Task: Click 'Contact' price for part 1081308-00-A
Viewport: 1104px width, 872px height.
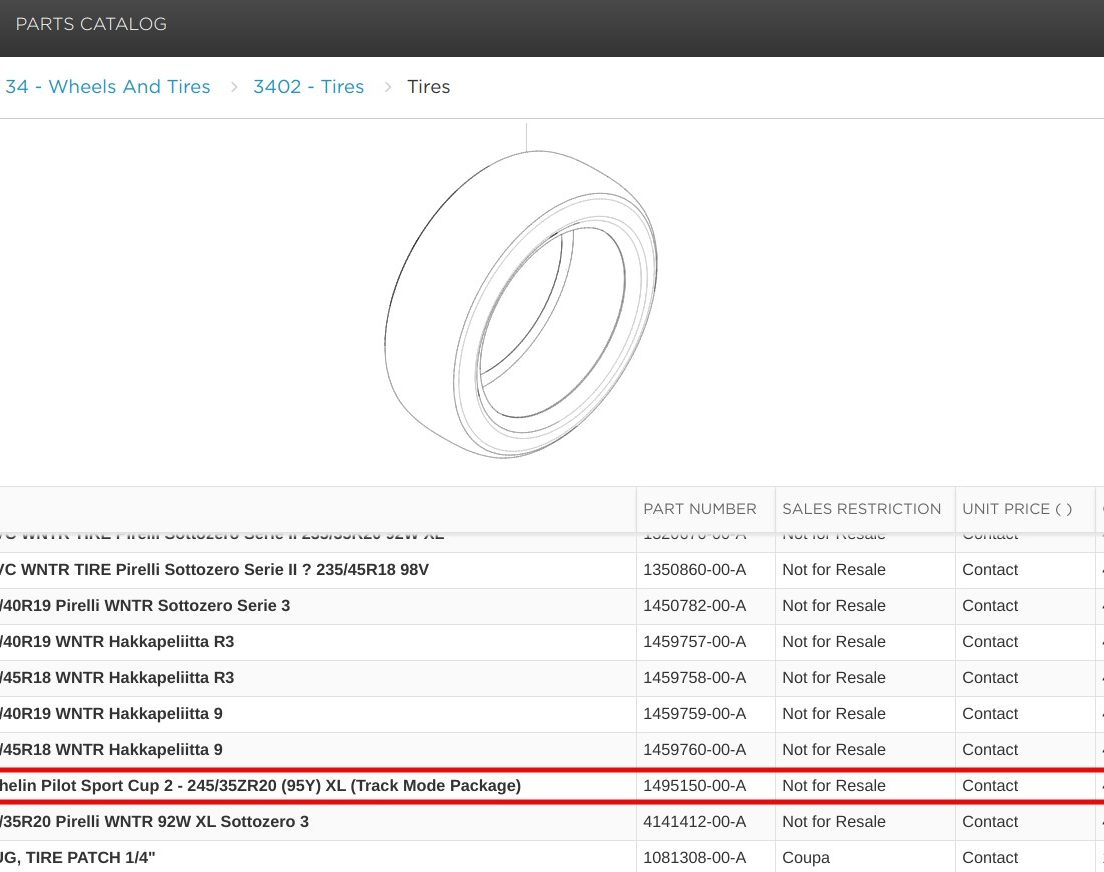Action: [x=990, y=857]
